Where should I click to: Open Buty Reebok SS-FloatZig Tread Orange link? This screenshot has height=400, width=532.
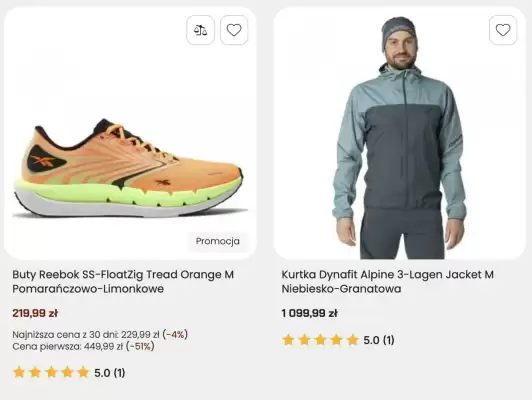(x=123, y=281)
